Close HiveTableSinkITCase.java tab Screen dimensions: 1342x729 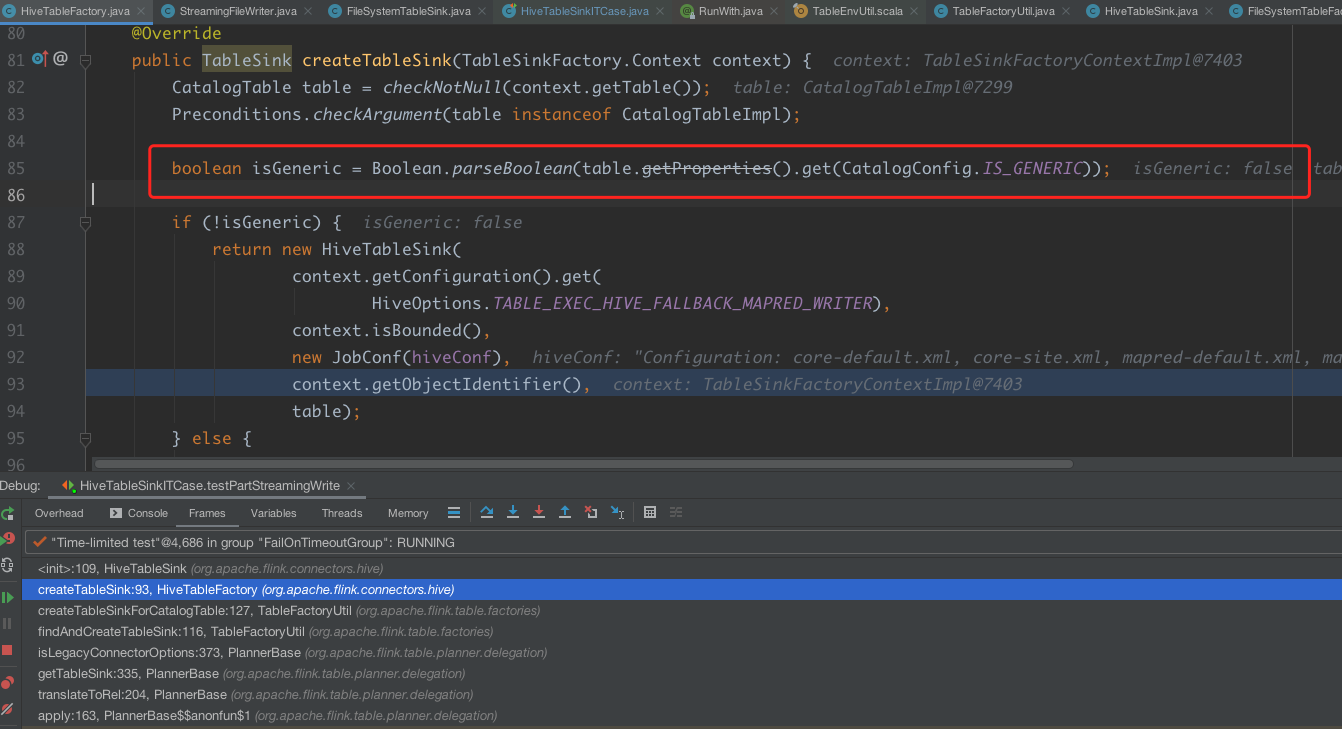click(660, 11)
